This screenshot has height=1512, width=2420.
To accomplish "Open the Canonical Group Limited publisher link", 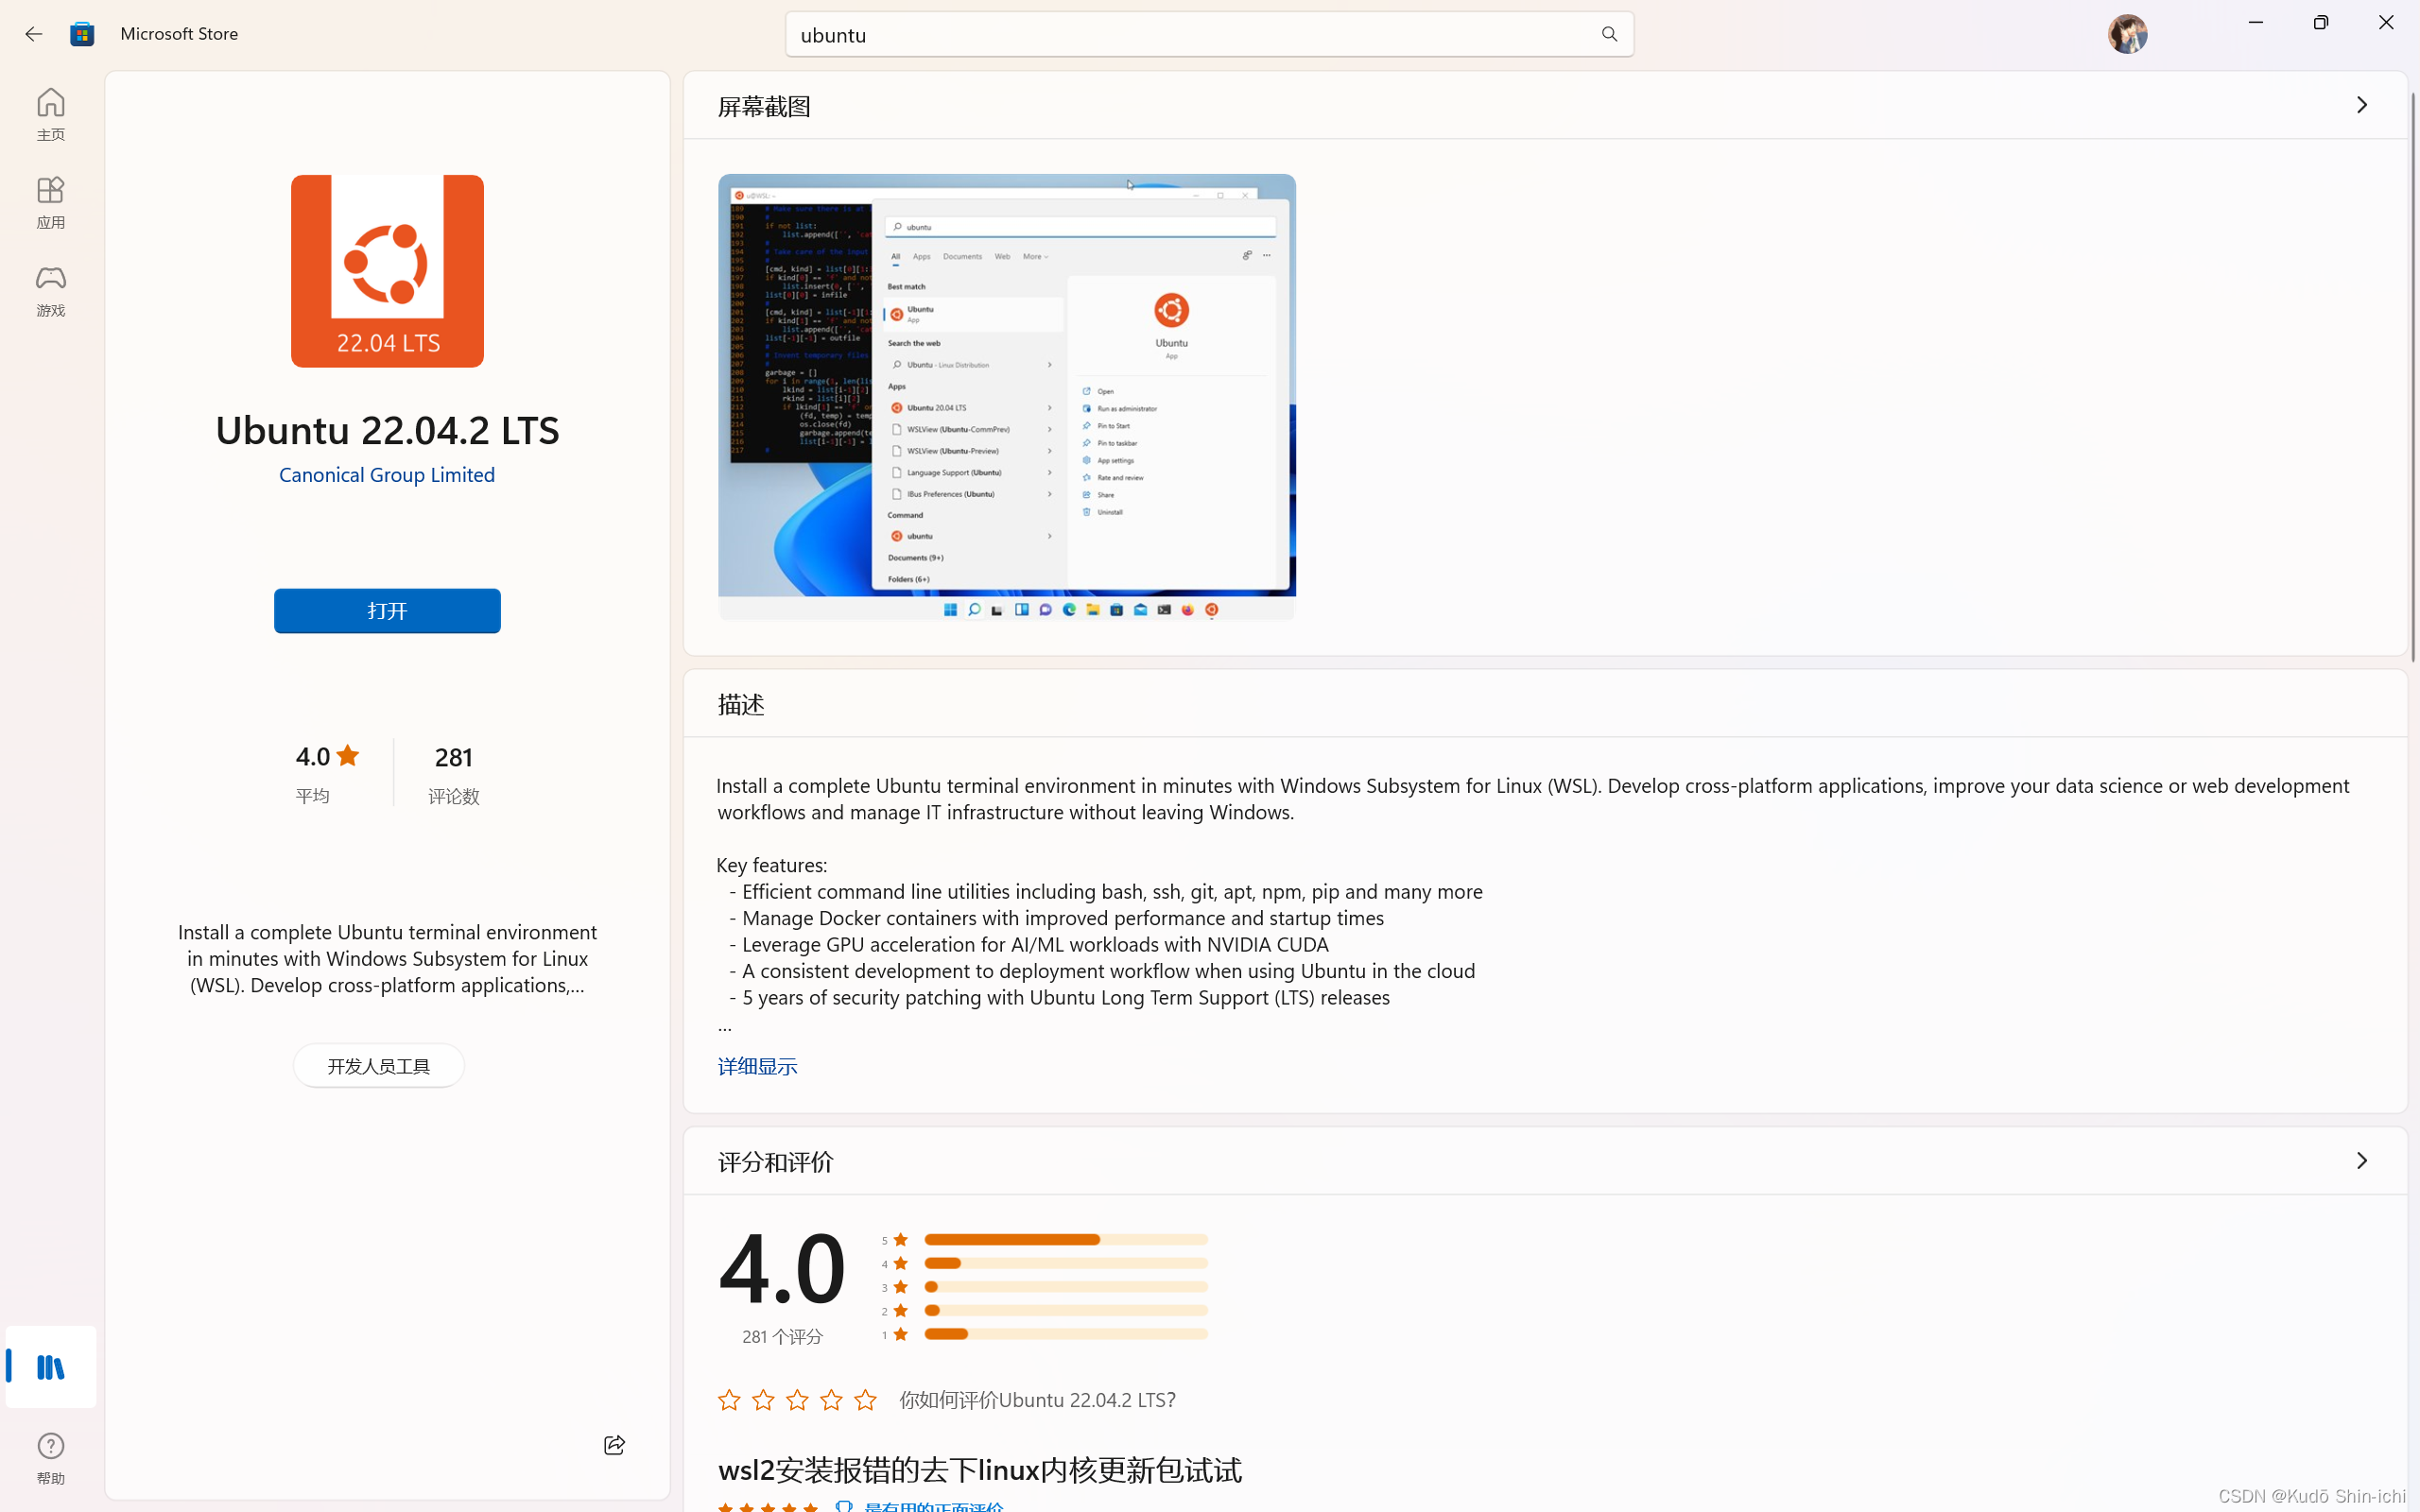I will click(x=387, y=475).
